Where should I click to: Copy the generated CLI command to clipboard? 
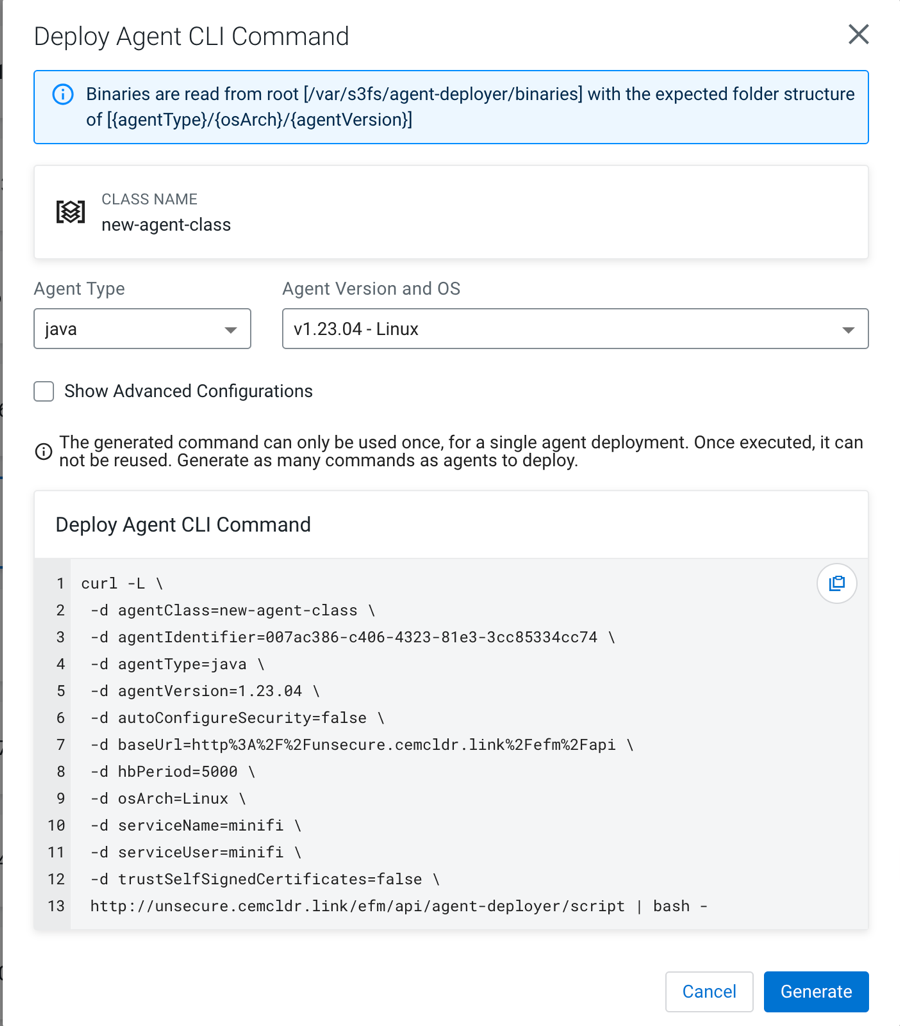[x=836, y=583]
